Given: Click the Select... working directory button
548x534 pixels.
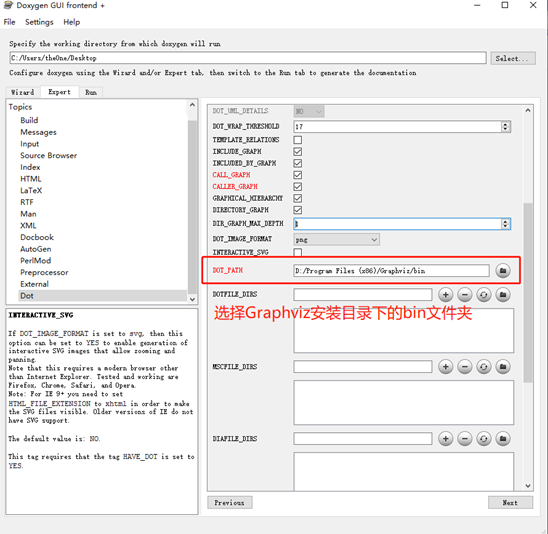Looking at the screenshot, I should [x=512, y=58].
